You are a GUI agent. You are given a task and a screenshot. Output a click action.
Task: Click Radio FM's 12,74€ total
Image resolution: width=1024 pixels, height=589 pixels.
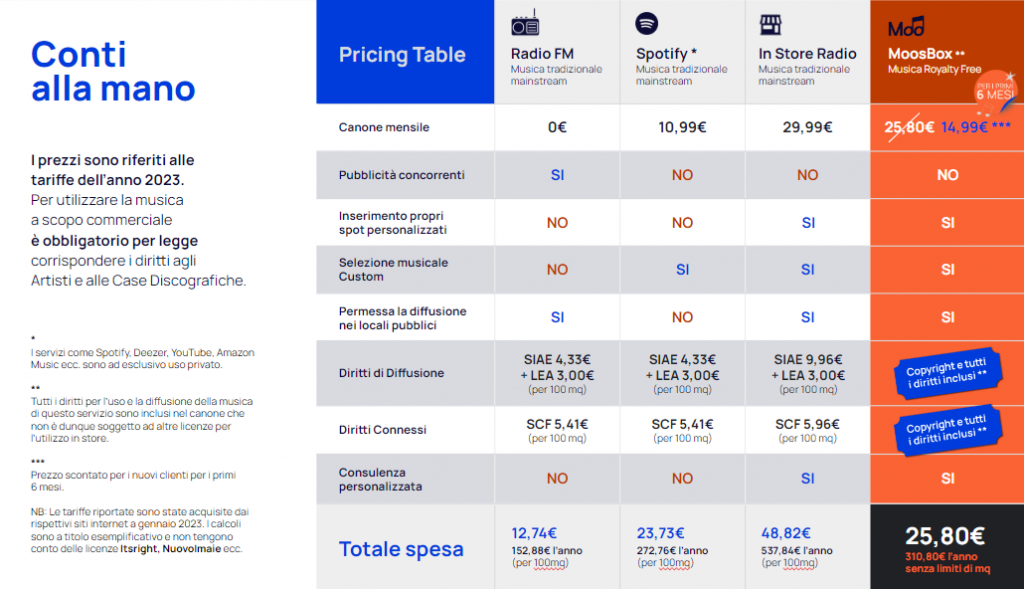pos(534,533)
